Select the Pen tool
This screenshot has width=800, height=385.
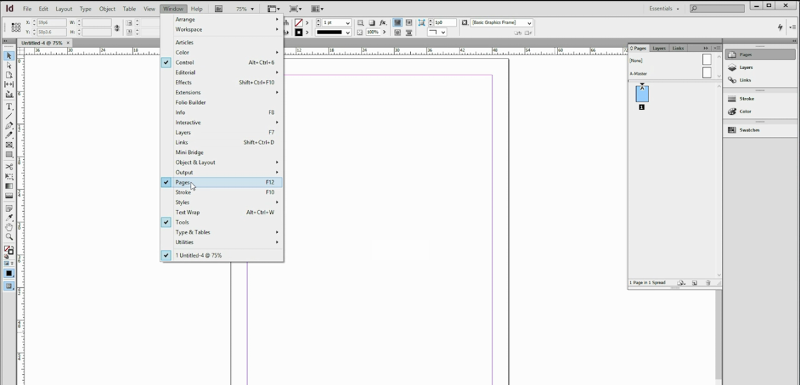point(9,126)
